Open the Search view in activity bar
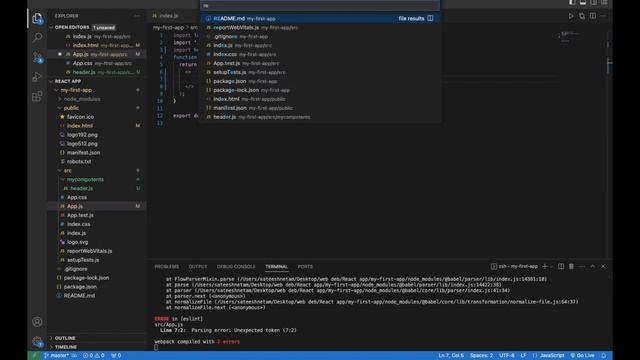The image size is (640, 360). click(37, 37)
